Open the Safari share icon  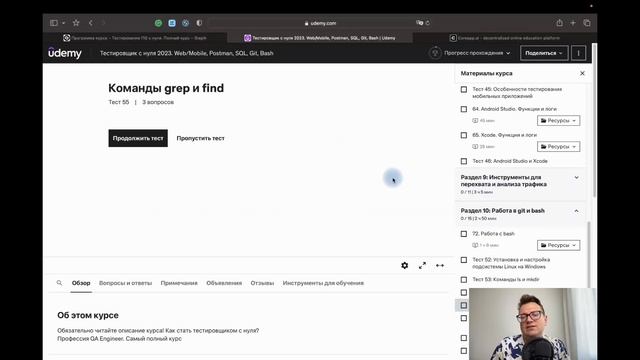pos(560,23)
